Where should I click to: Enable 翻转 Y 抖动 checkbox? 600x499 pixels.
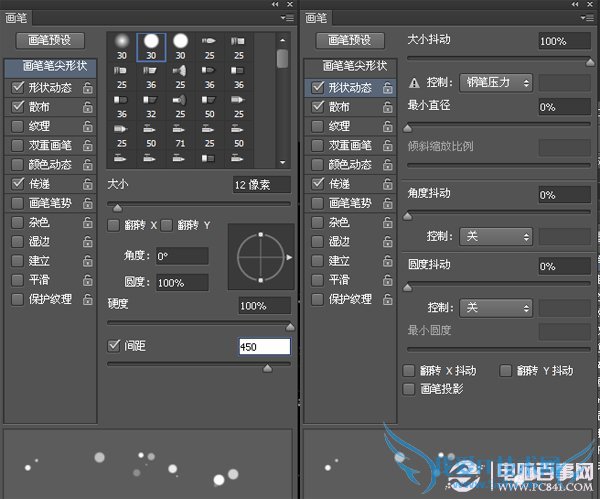coord(505,370)
